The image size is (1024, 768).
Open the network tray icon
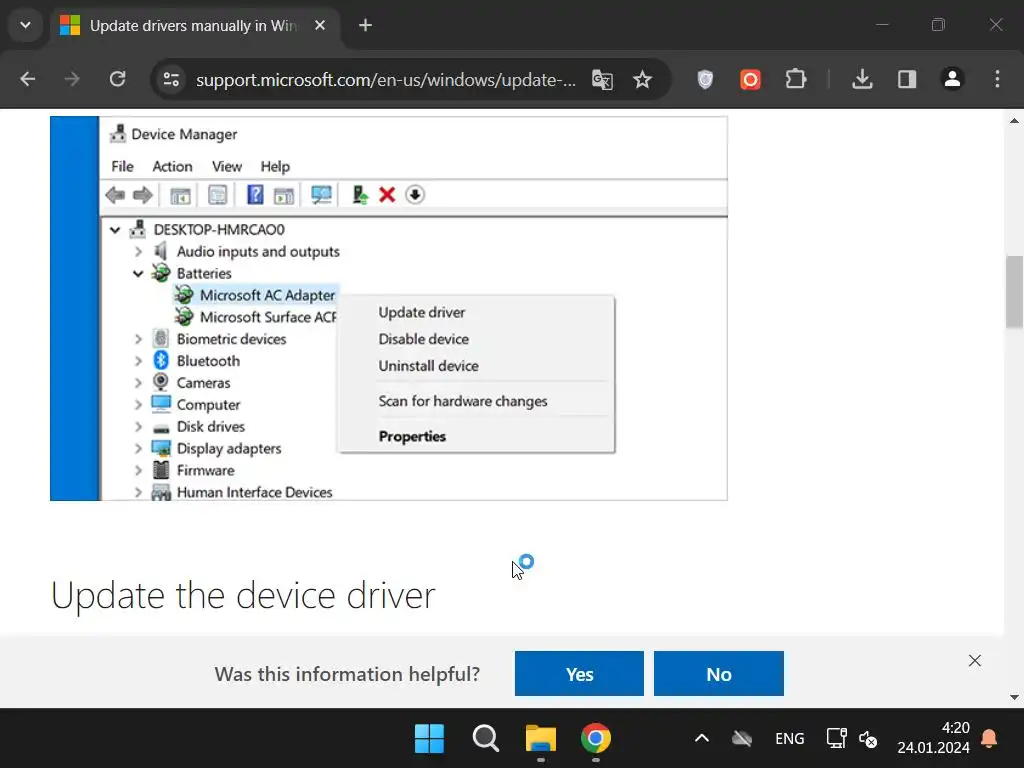836,739
